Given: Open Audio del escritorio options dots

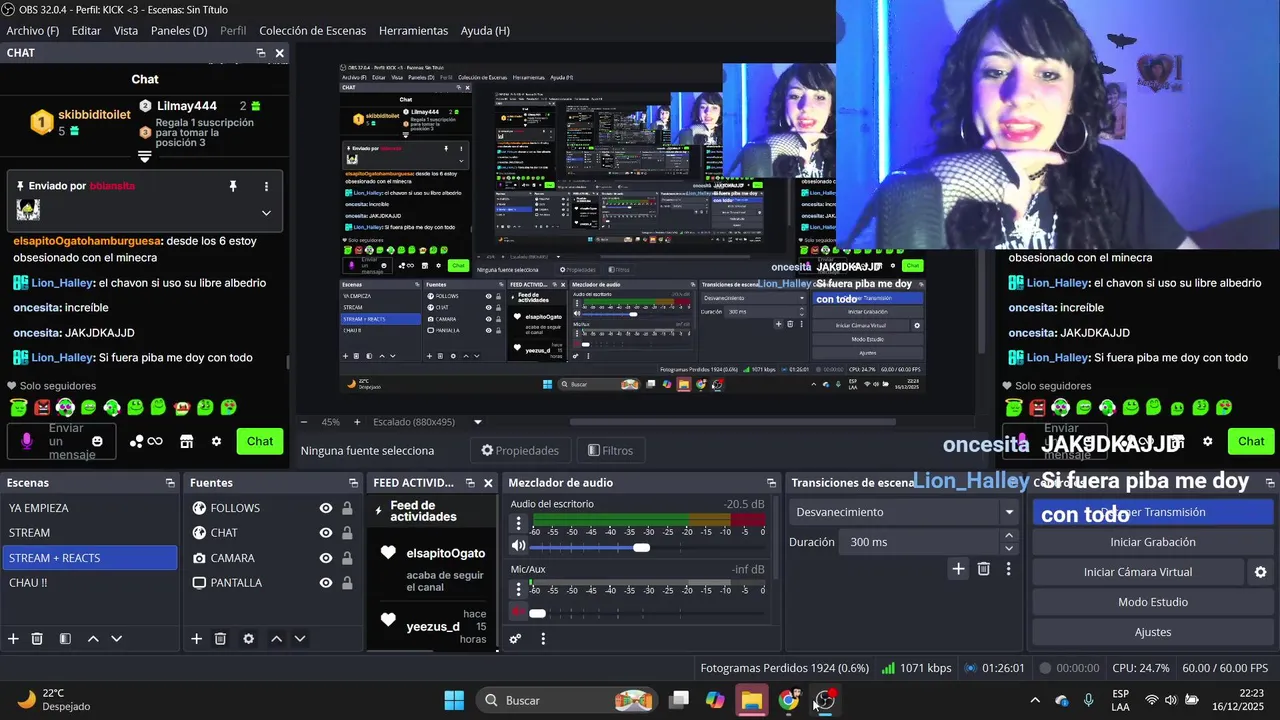Looking at the screenshot, I should point(518,523).
